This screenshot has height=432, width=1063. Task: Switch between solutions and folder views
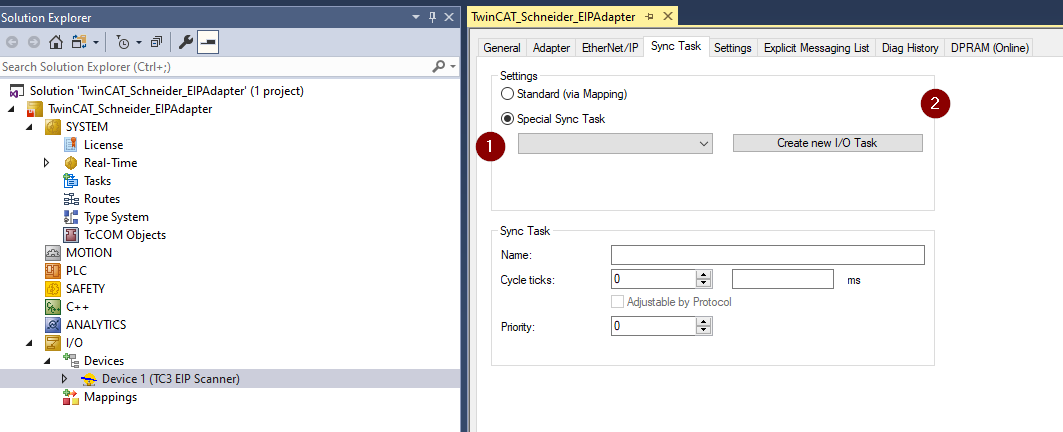(78, 42)
